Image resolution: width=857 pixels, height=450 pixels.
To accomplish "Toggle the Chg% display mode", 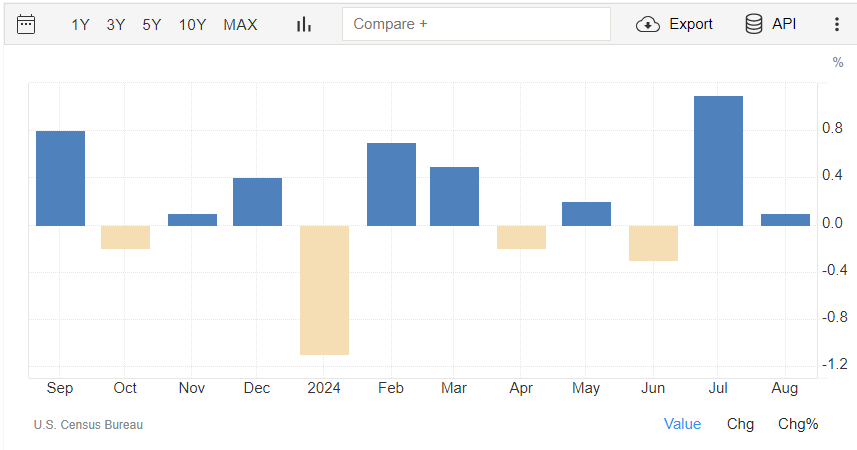I will [798, 424].
